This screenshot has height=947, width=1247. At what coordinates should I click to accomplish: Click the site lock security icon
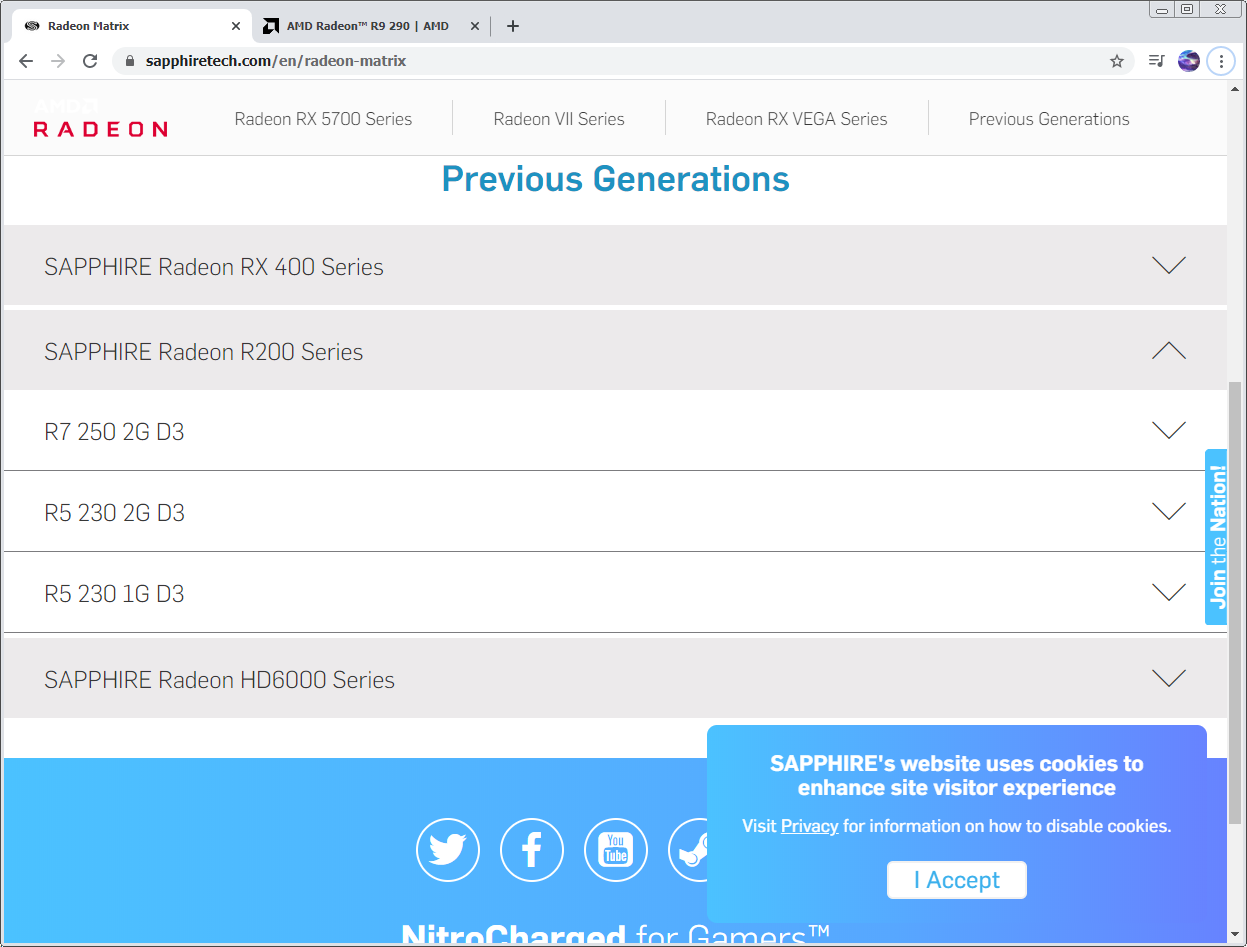(129, 61)
